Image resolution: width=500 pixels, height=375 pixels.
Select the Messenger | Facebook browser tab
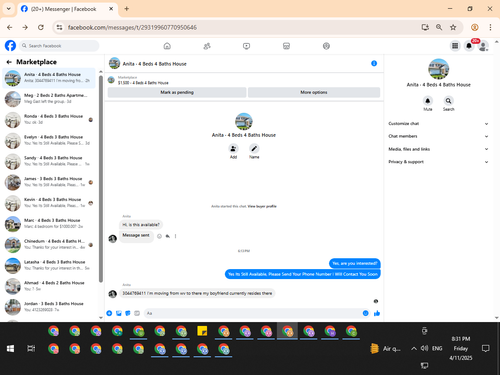pos(67,9)
